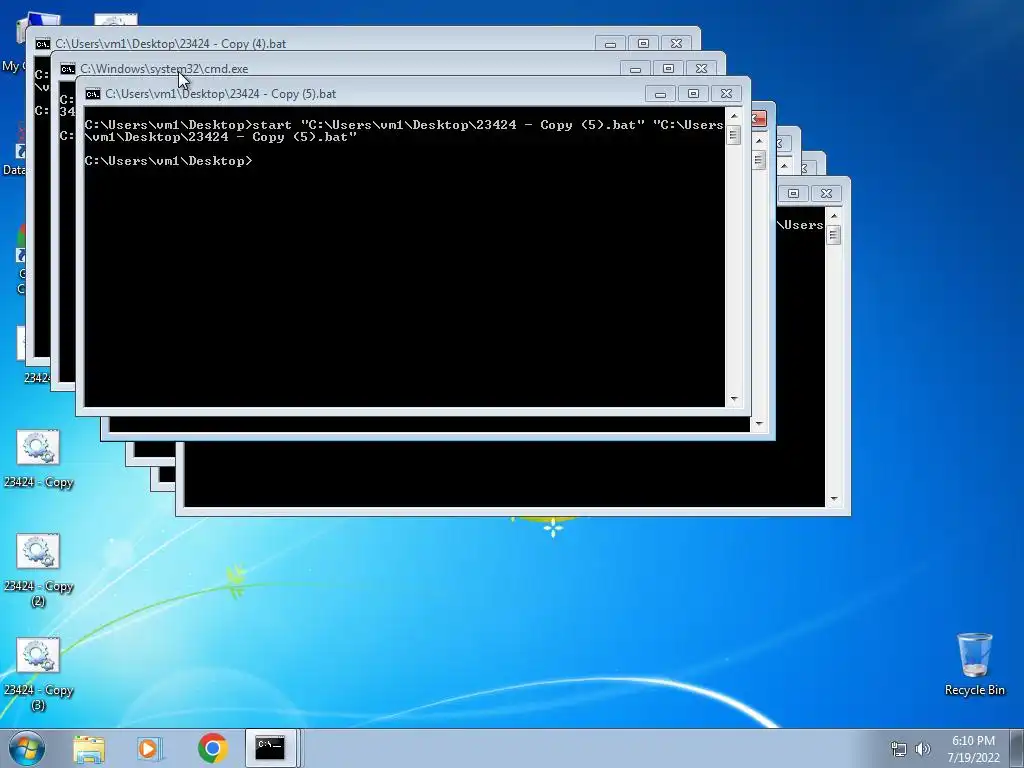Click scroll-up arrow of rearmost console window
This screenshot has width=1024, height=768.
coord(834,216)
